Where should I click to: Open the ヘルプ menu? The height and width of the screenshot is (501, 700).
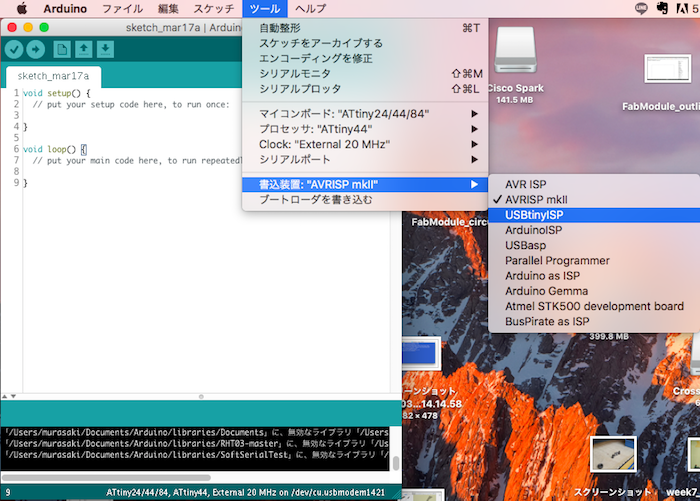pos(310,8)
